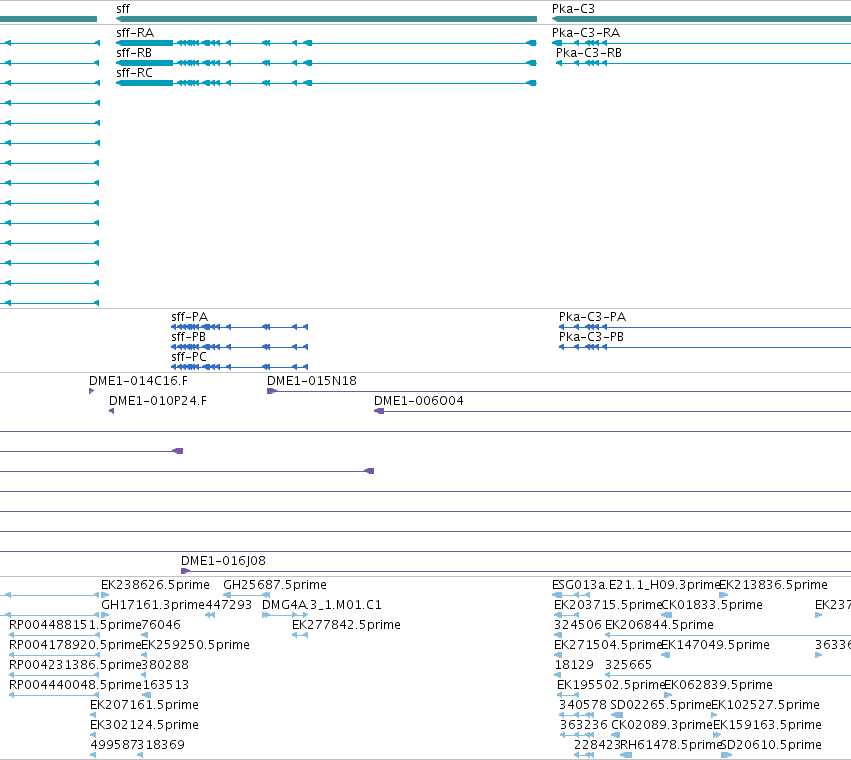The height and width of the screenshot is (760, 851).
Task: Click the EK203715.5prime EST label
Action: 608,605
